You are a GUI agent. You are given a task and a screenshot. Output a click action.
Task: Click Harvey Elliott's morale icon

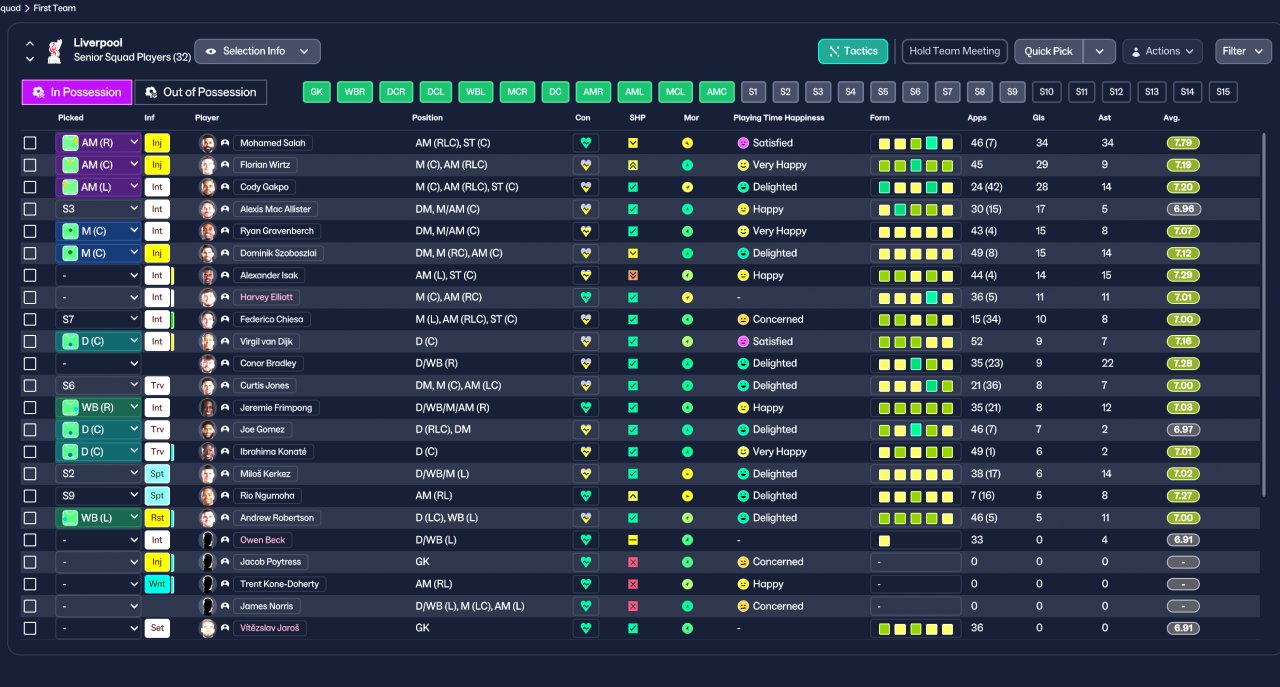coord(687,297)
